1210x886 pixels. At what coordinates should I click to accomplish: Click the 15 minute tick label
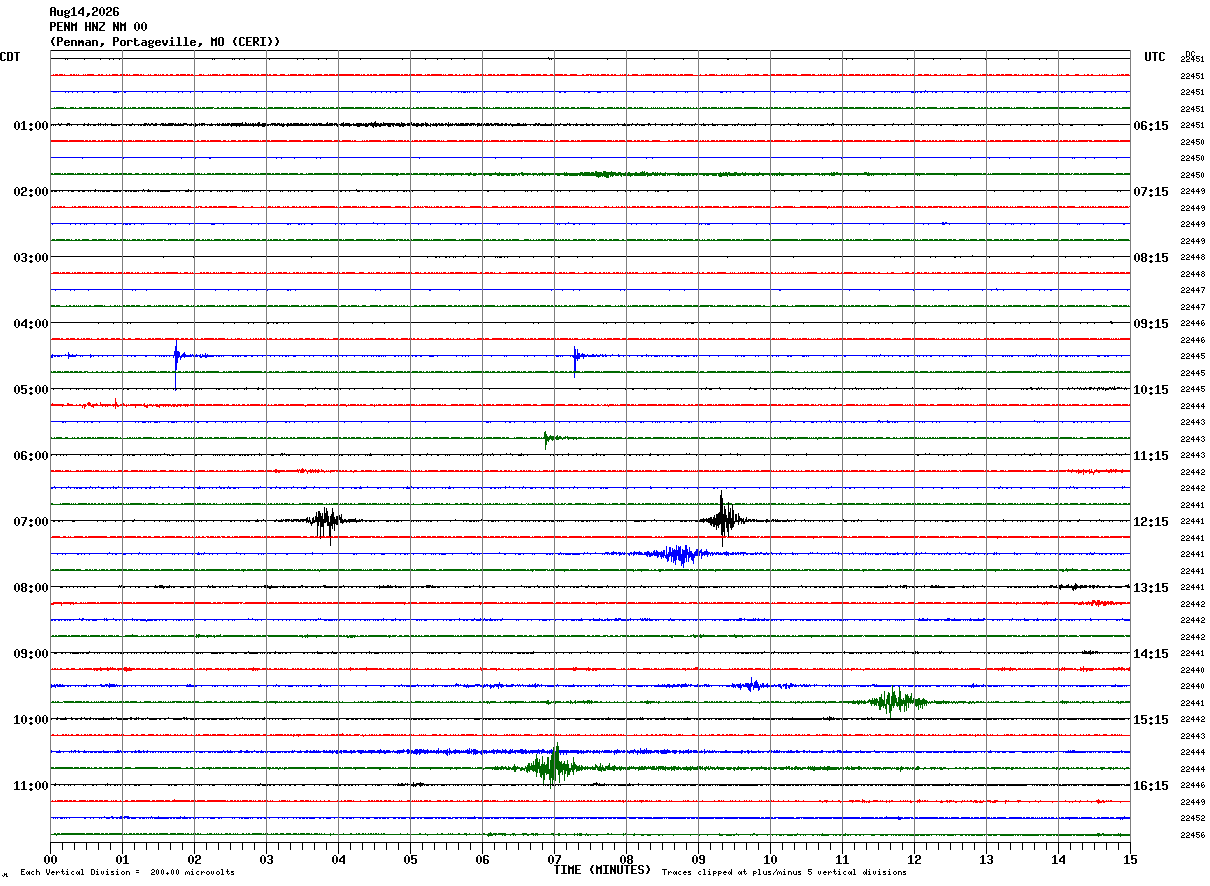tap(1129, 859)
